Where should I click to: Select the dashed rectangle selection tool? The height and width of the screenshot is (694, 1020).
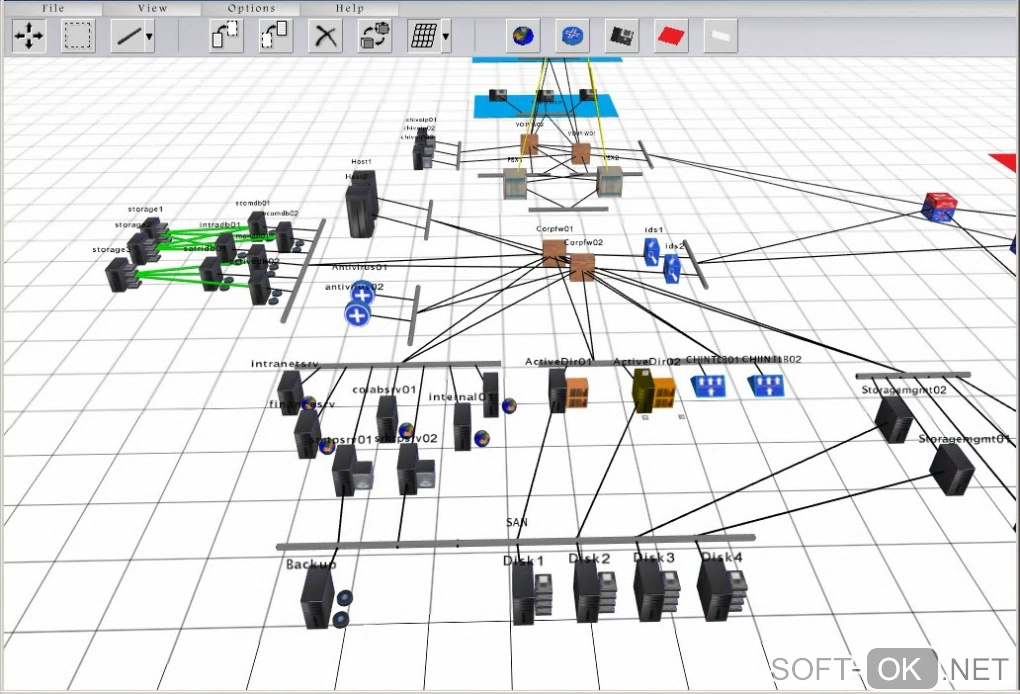[78, 35]
